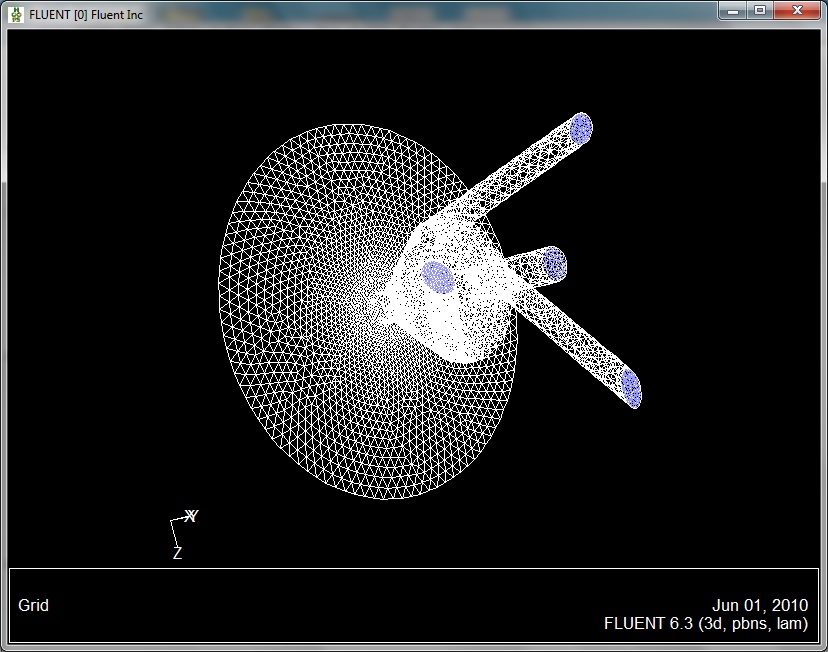This screenshot has height=652, width=828.
Task: Click the XYZ axis triad origin
Action: 176,520
